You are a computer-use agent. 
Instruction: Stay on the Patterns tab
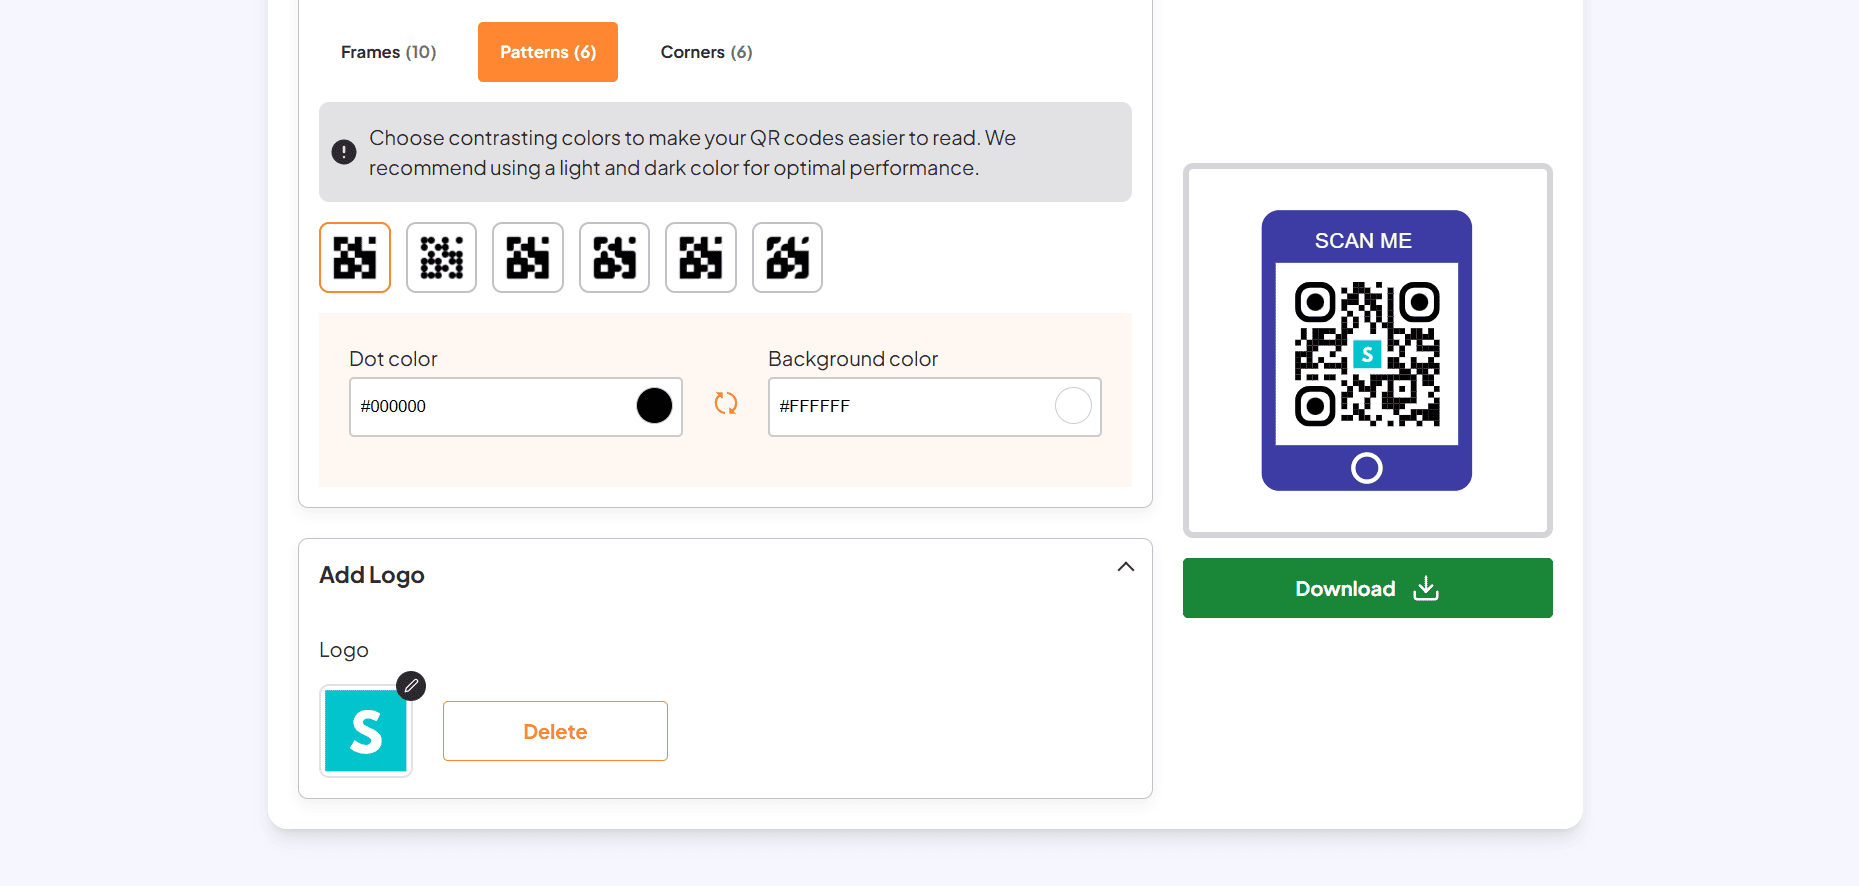click(547, 51)
